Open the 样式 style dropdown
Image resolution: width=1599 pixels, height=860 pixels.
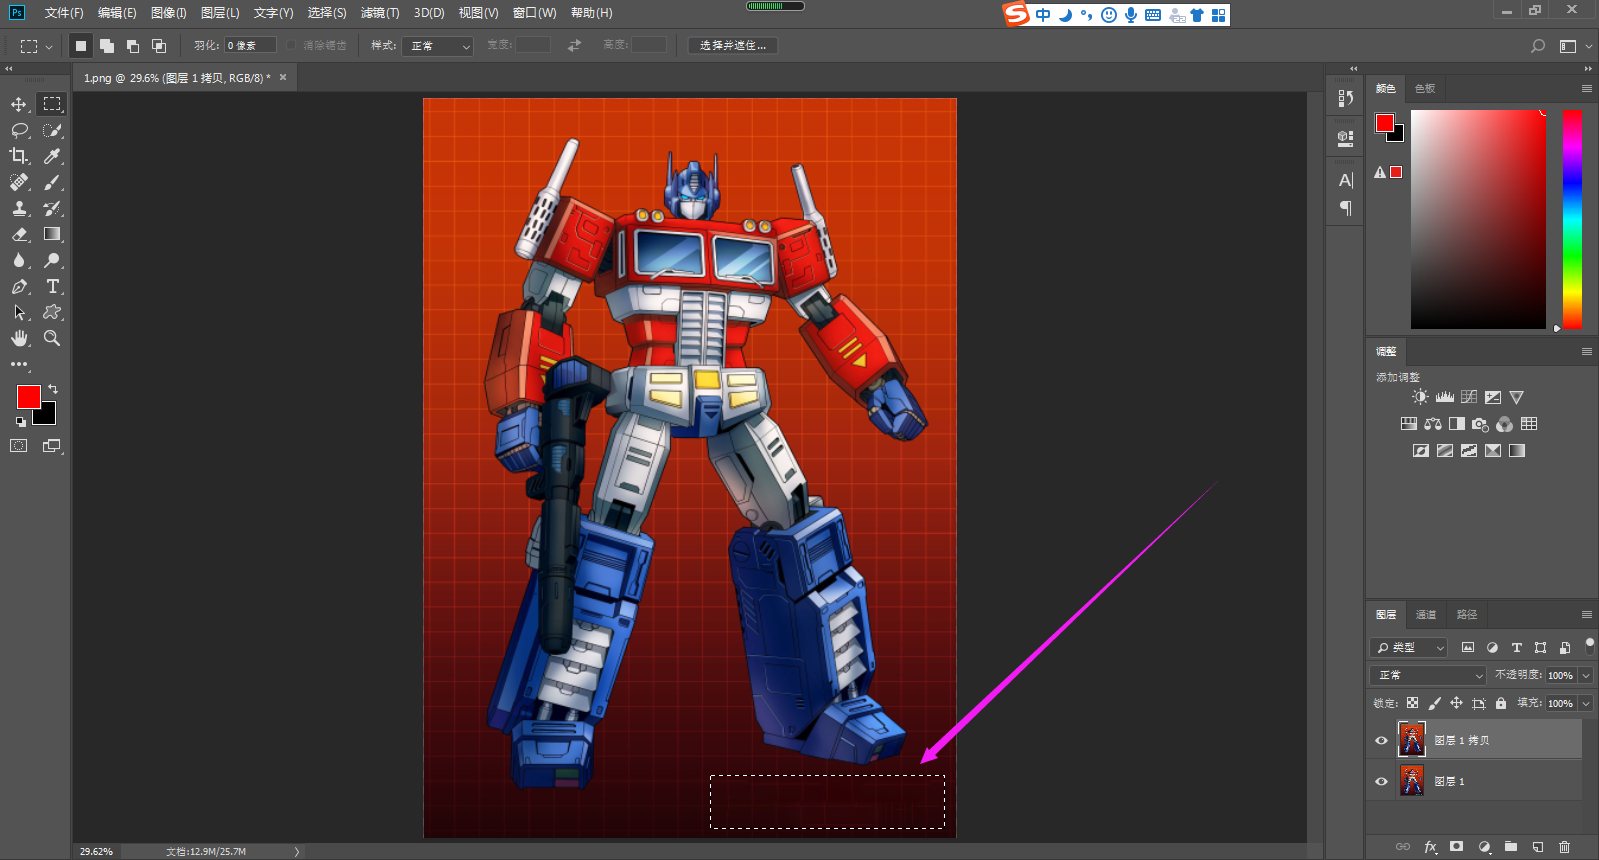pyautogui.click(x=437, y=46)
